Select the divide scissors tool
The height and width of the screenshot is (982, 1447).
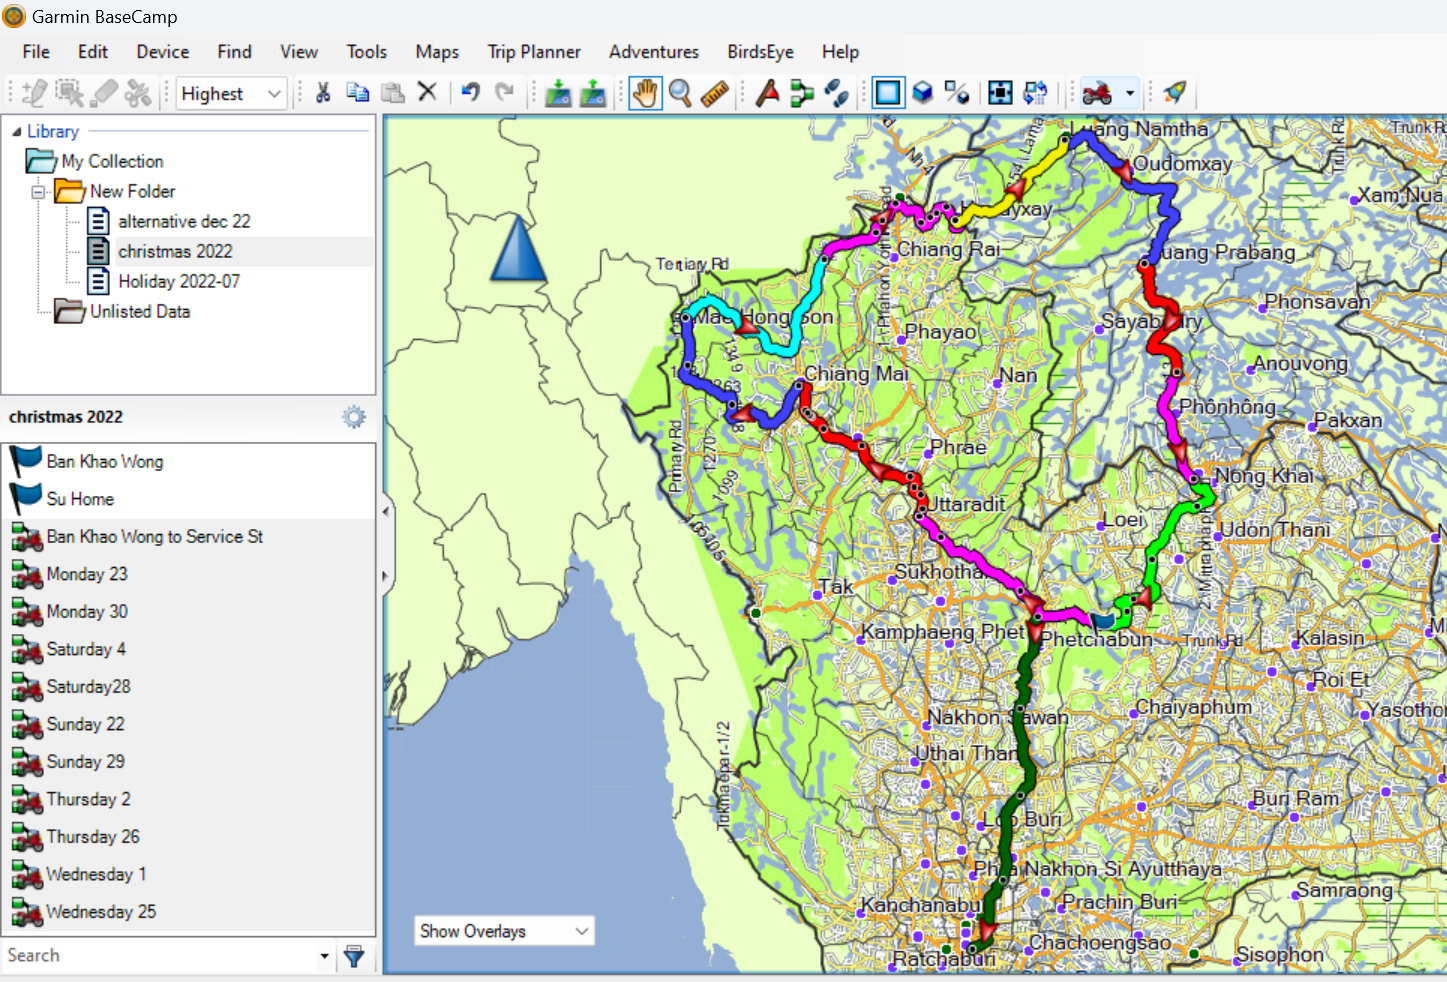pos(138,93)
